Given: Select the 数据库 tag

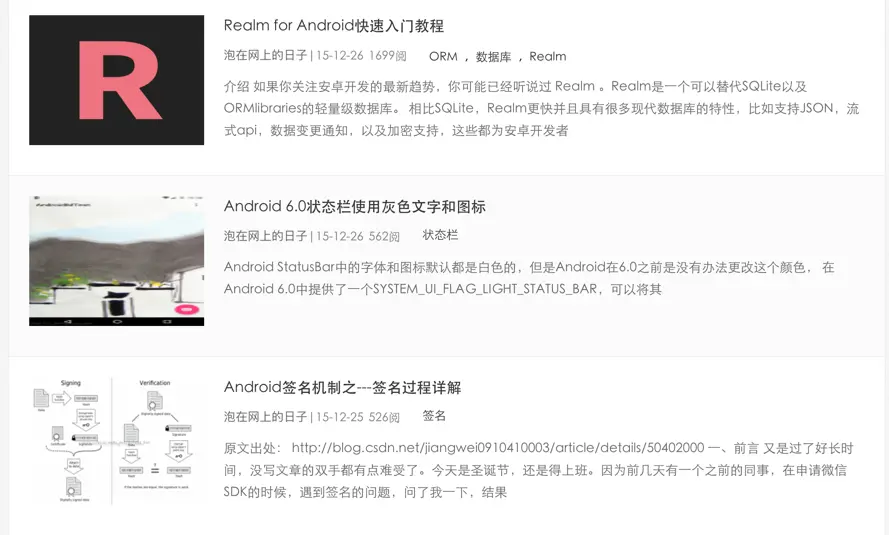Looking at the screenshot, I should pos(493,56).
